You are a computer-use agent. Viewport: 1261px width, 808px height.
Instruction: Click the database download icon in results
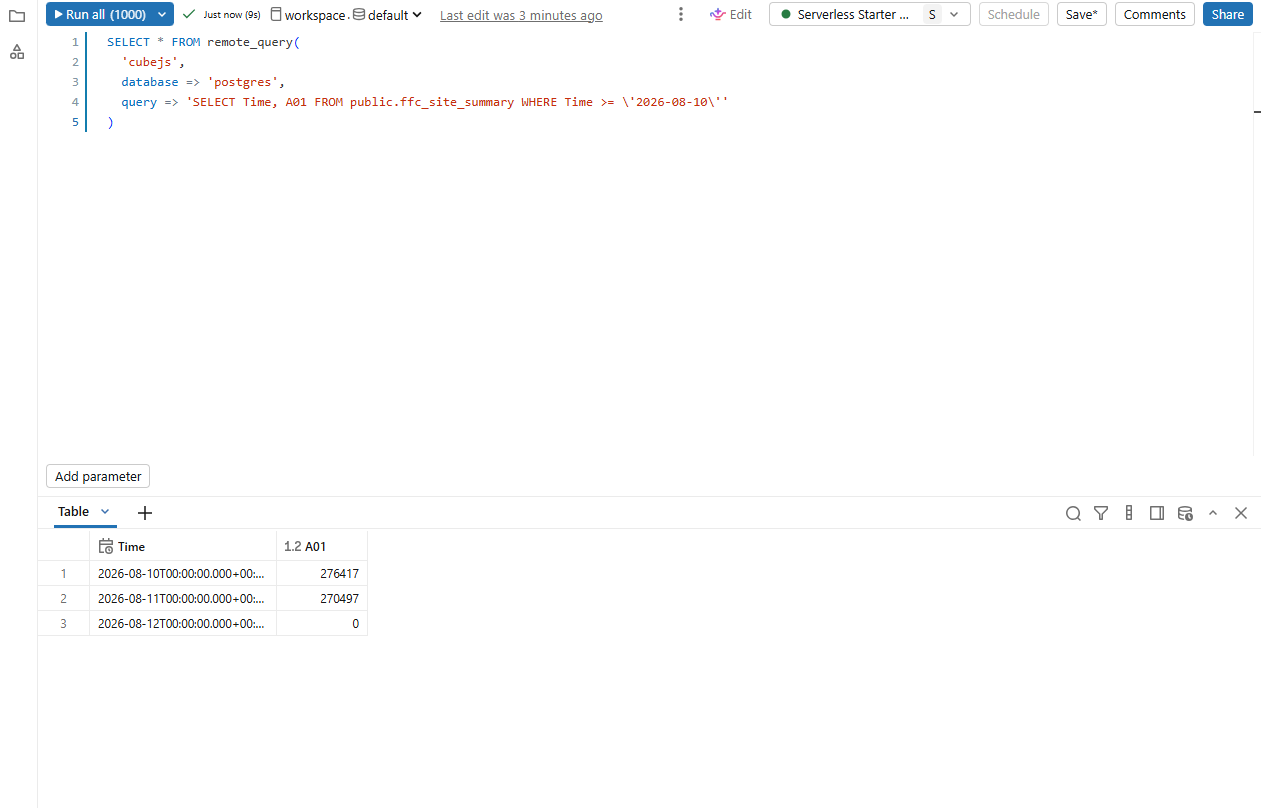coord(1185,513)
